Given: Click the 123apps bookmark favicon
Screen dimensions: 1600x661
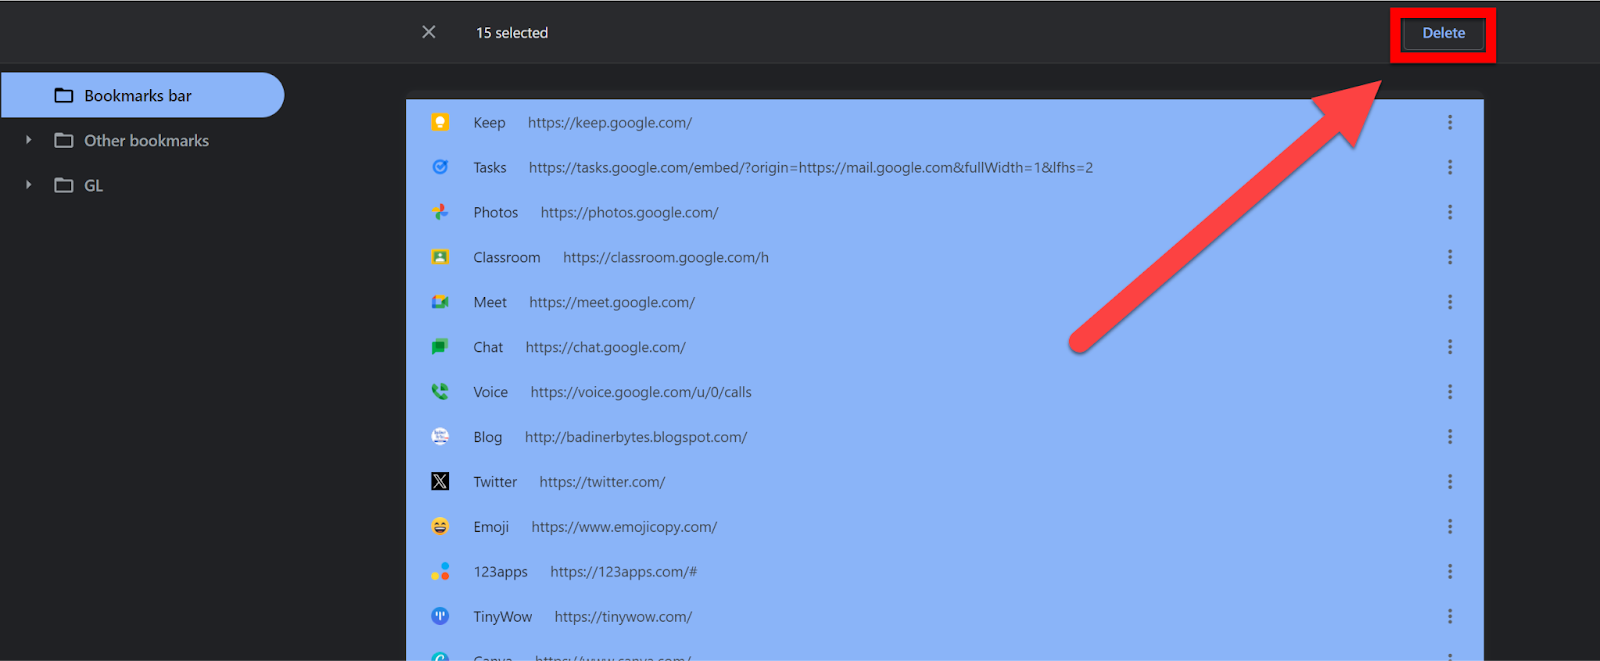Looking at the screenshot, I should coord(440,572).
